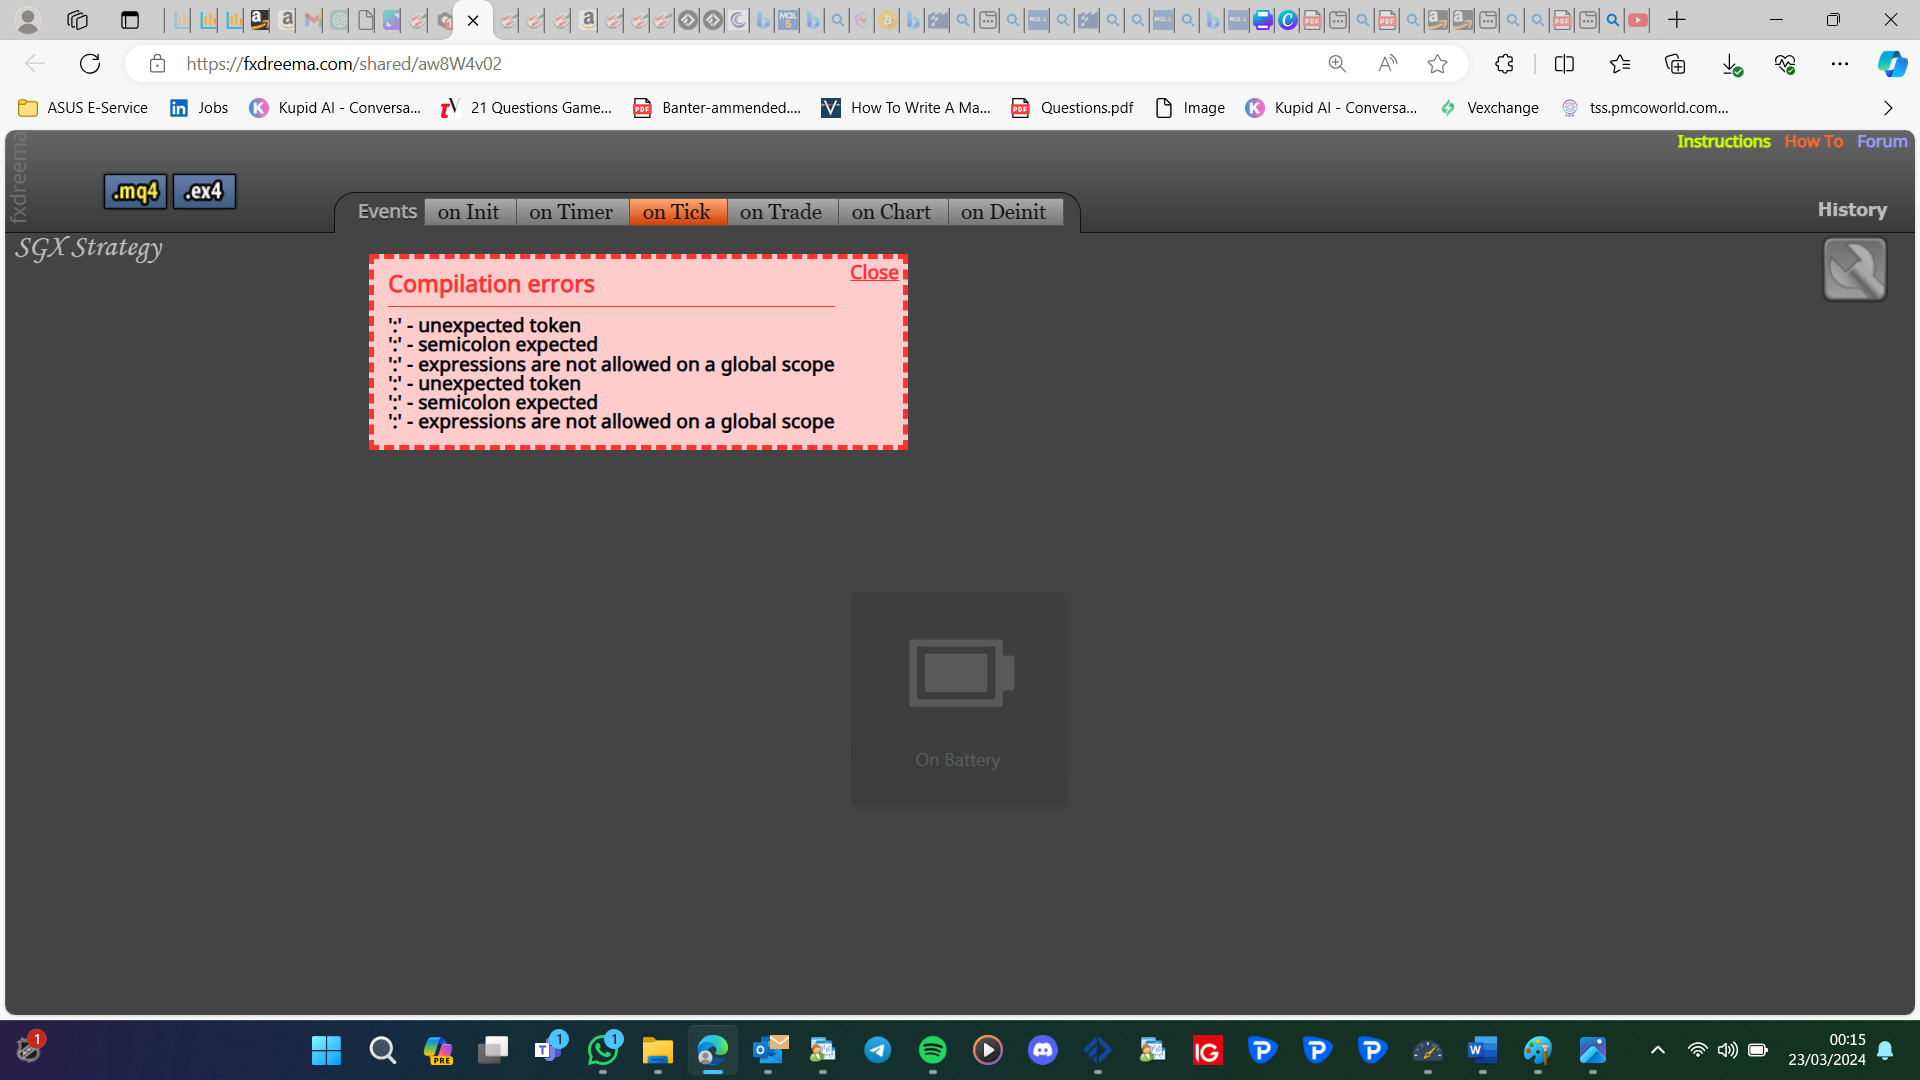Show hidden system tray icons
The height and width of the screenshot is (1080, 1920).
tap(1658, 1050)
